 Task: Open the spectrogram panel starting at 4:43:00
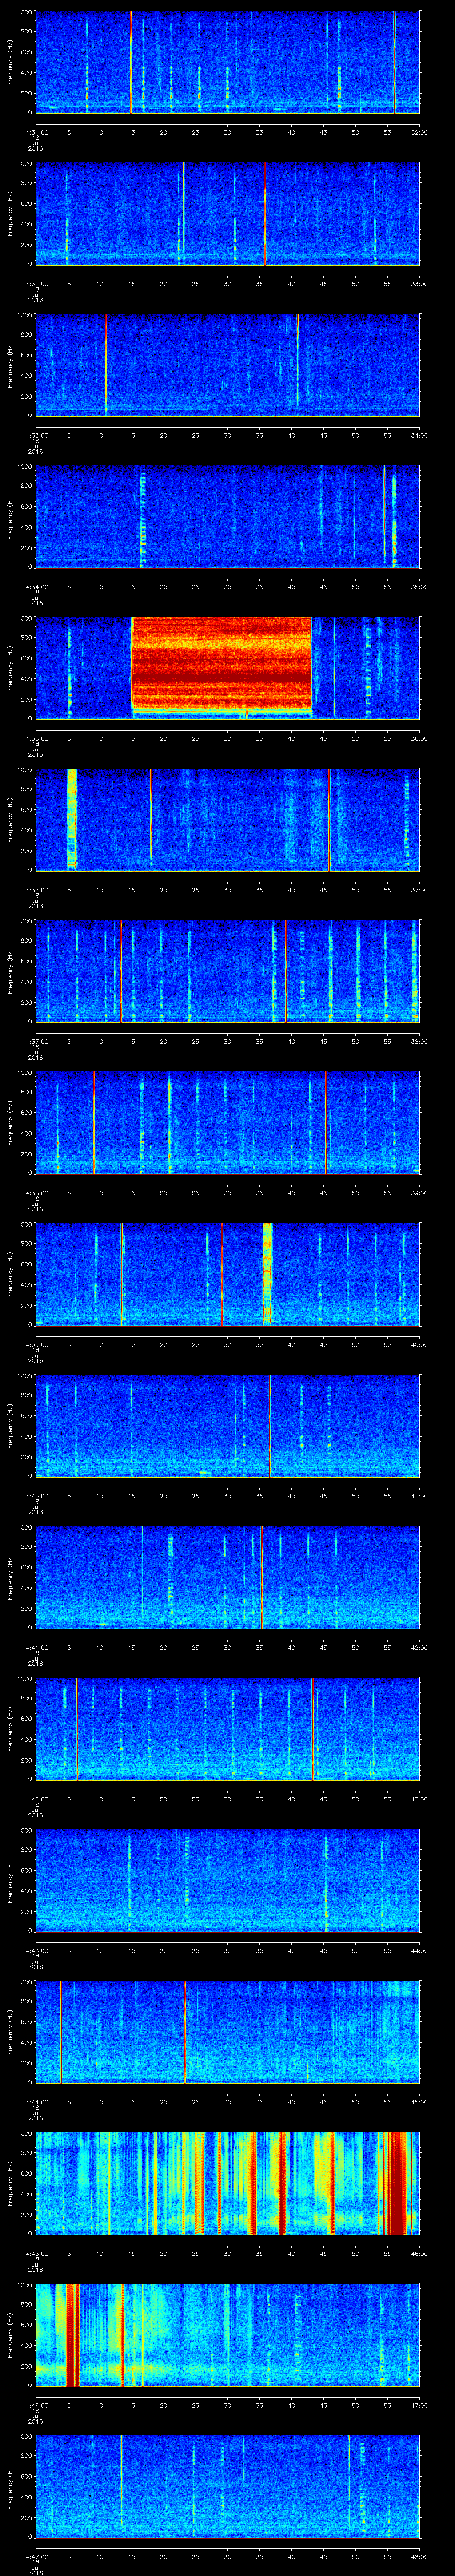coord(228,1880)
